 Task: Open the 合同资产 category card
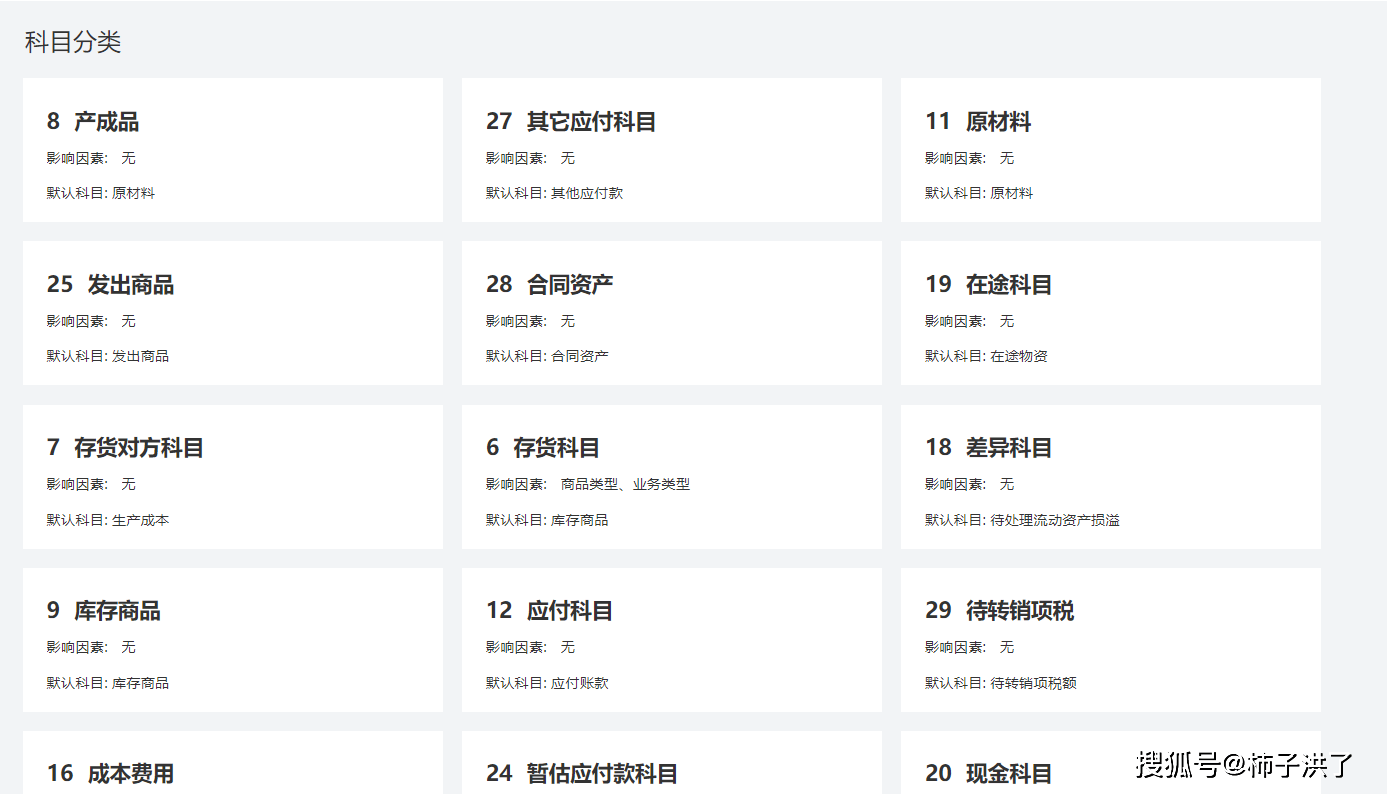[x=671, y=313]
